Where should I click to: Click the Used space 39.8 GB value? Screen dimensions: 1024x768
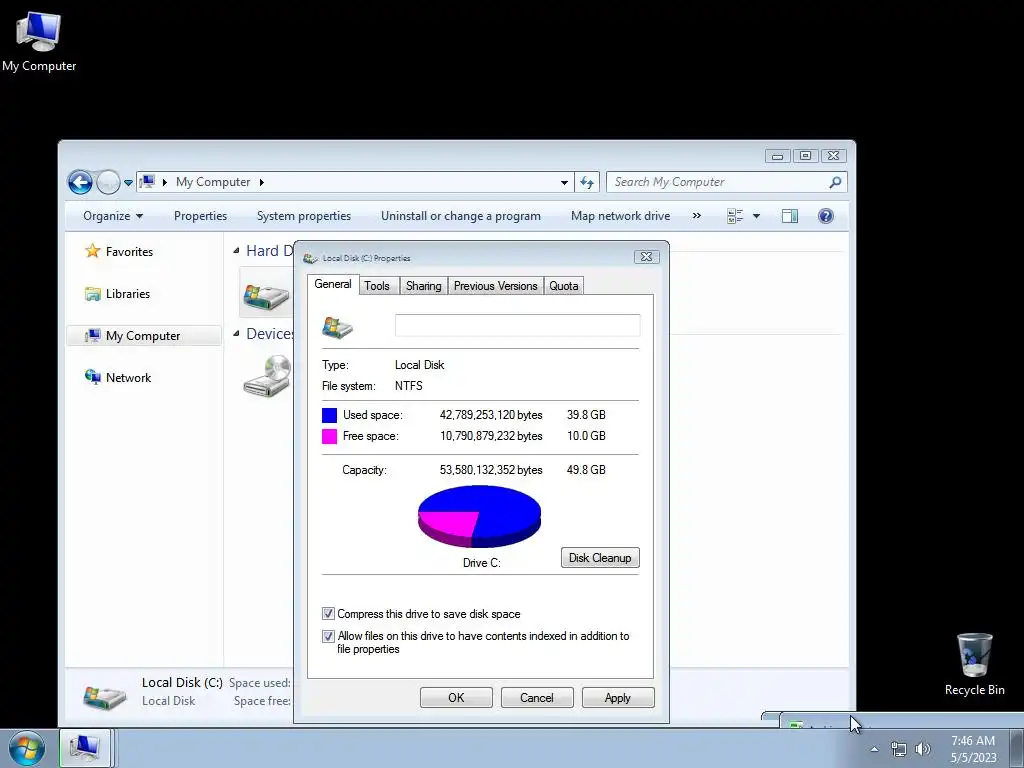tap(586, 415)
